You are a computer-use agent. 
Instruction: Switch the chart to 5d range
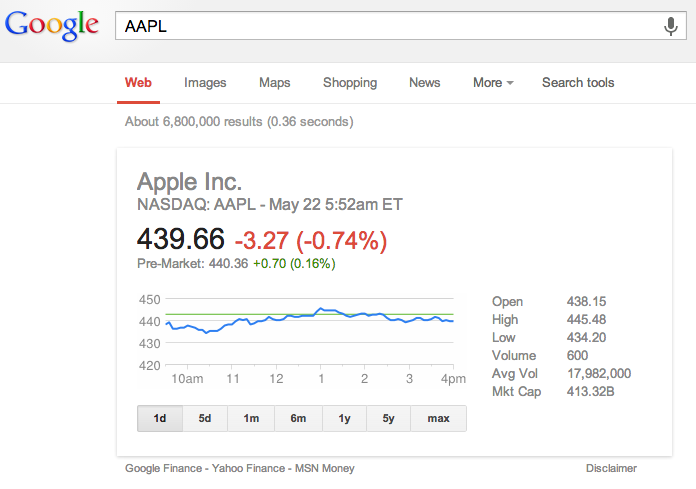coord(205,418)
